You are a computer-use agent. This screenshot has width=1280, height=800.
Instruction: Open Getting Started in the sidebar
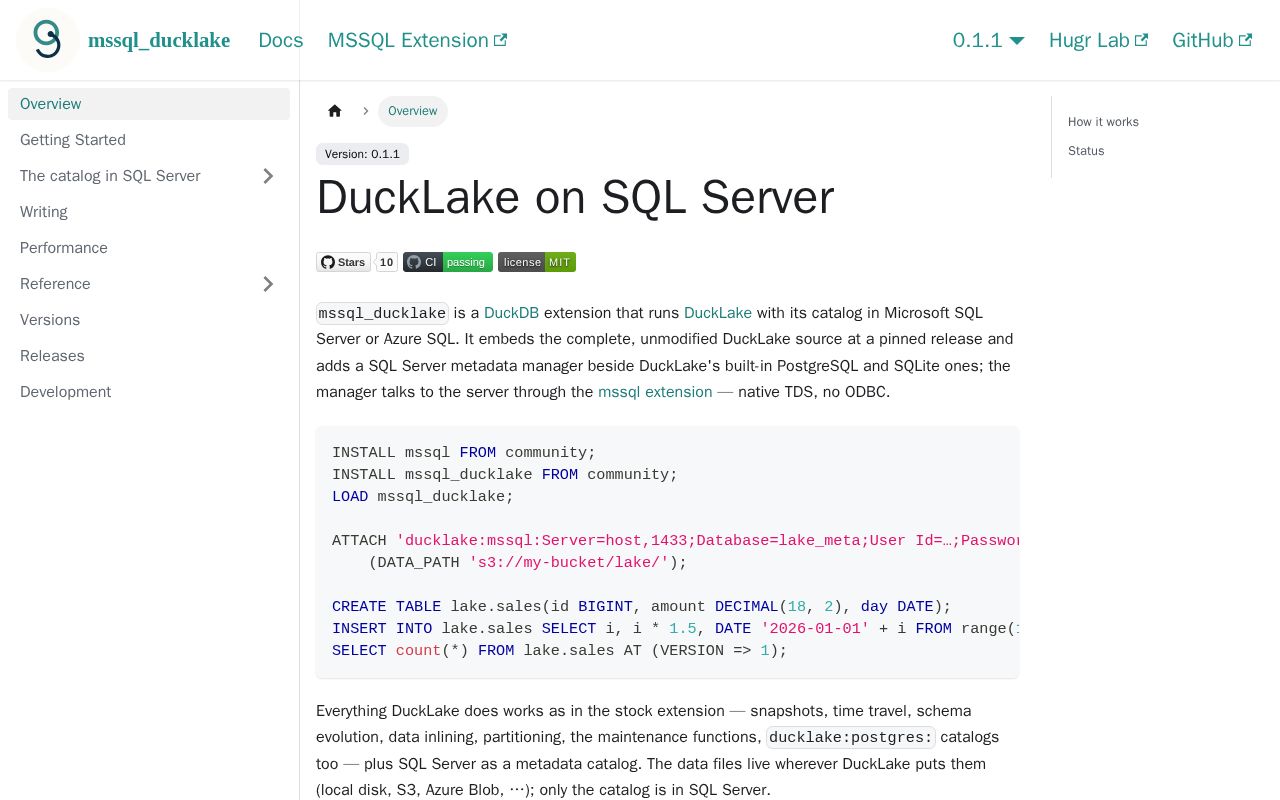coord(149,140)
